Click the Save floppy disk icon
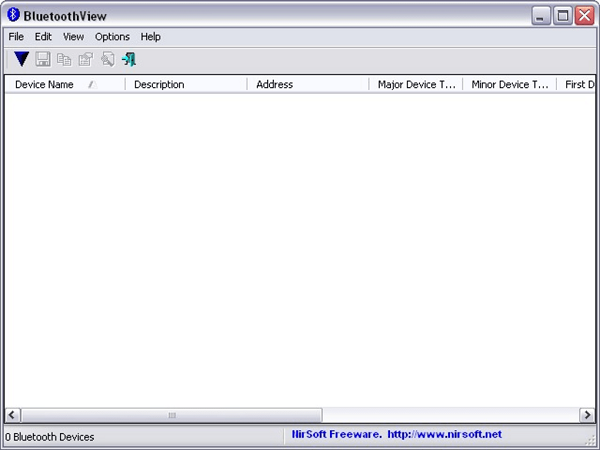600x450 pixels. point(43,59)
